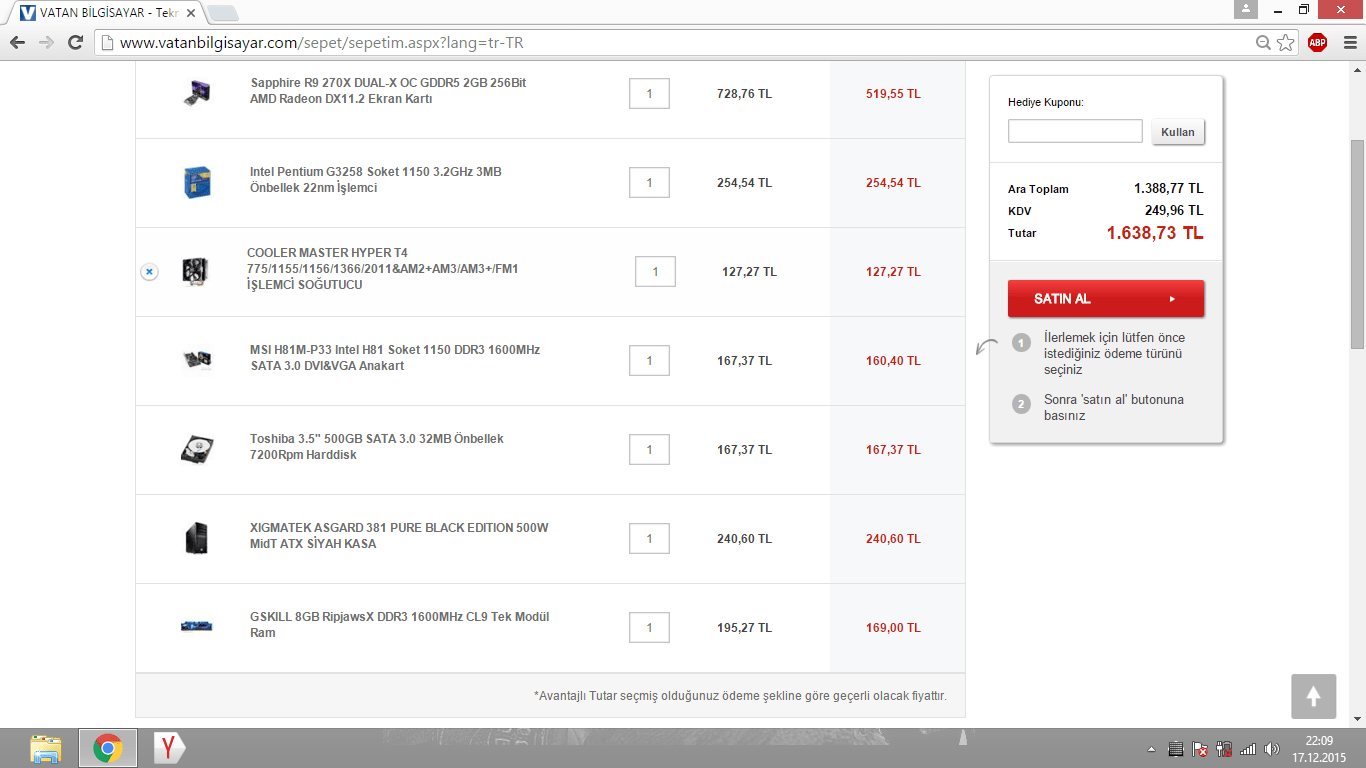The height and width of the screenshot is (768, 1366).
Task: Open a new browser tab
Action: tap(222, 13)
